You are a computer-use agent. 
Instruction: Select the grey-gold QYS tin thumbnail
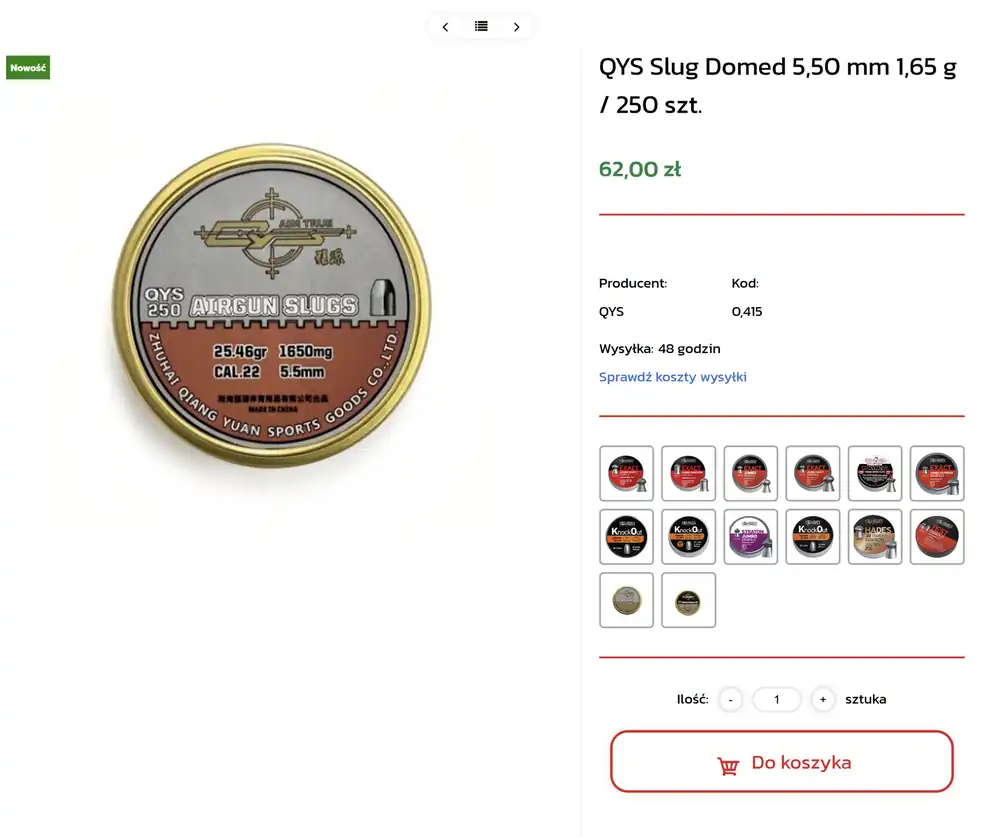pos(626,600)
